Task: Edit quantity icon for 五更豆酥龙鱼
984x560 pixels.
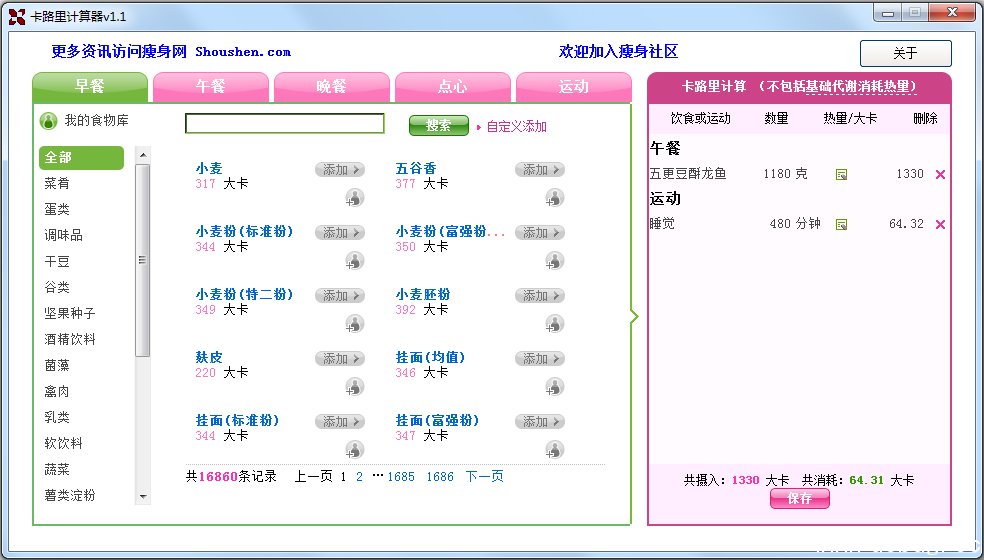Action: pos(842,175)
